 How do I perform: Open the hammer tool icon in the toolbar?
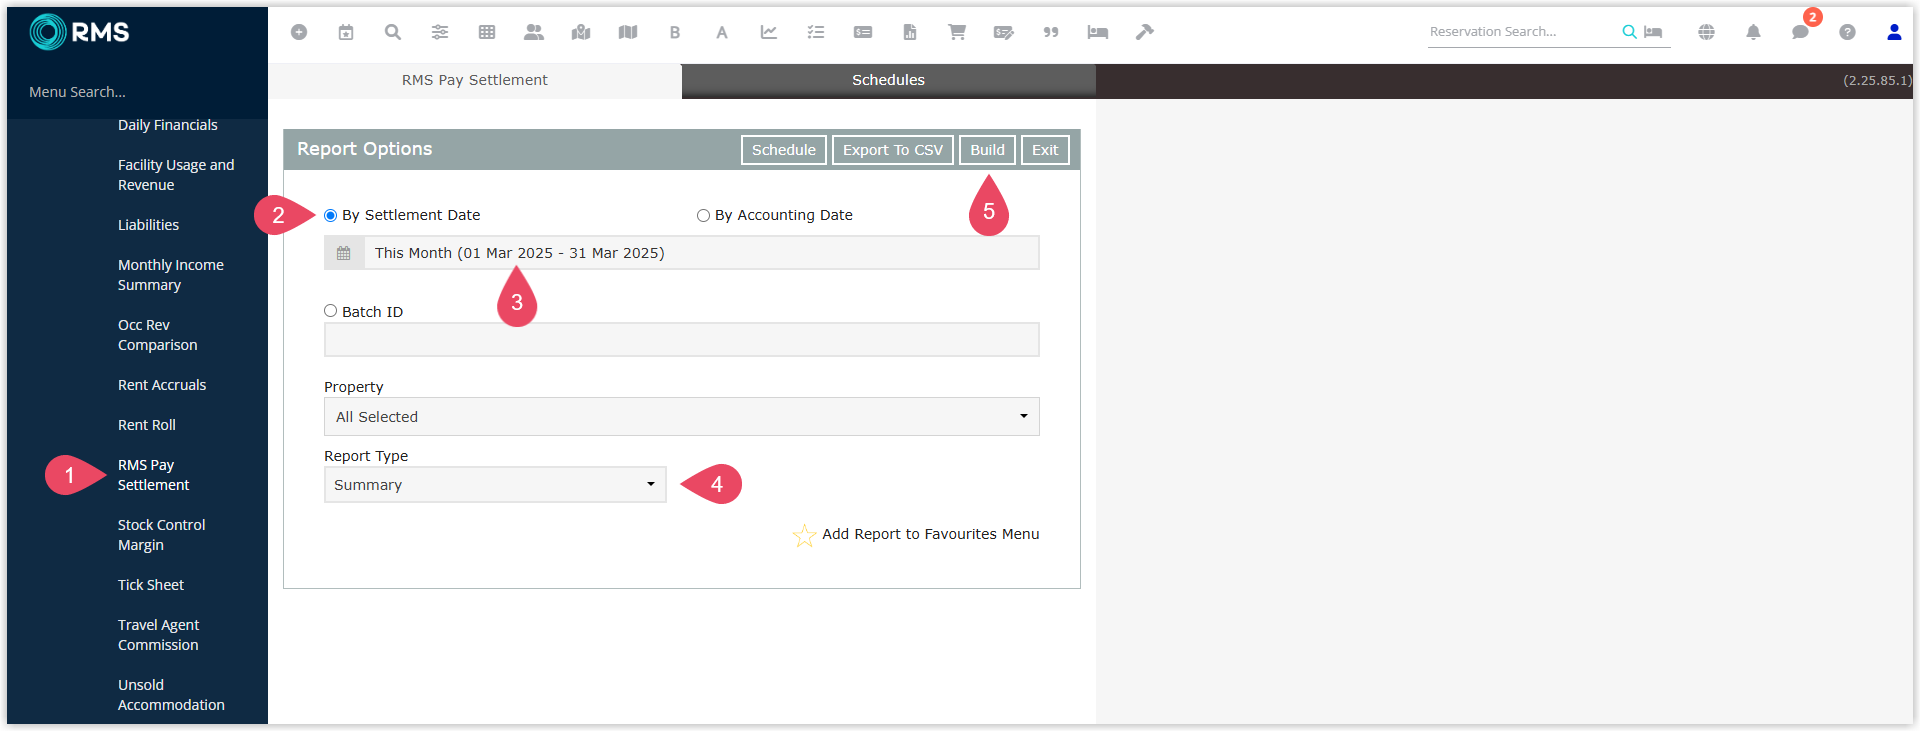click(x=1145, y=32)
